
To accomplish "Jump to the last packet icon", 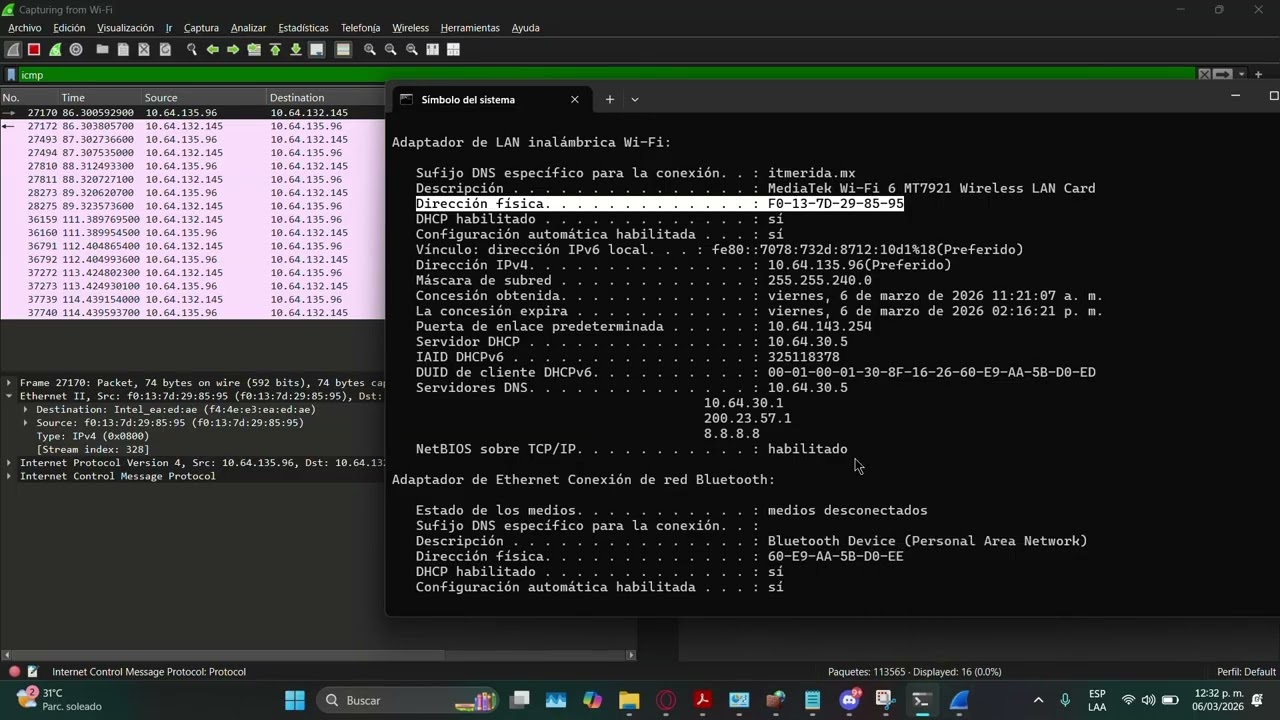I will pyautogui.click(x=296, y=49).
